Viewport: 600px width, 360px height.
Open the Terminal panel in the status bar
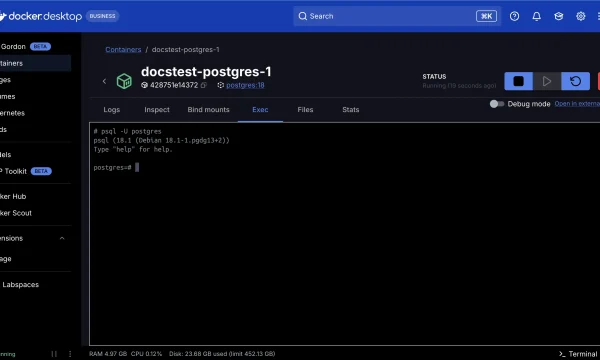578,354
